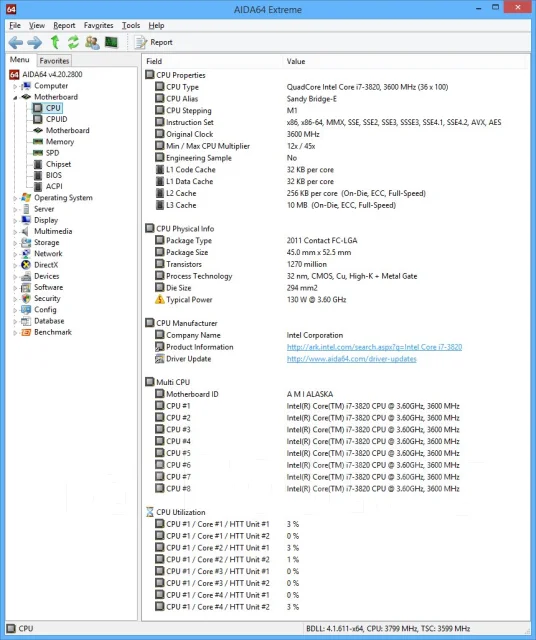Select the CPUID tree icon

38,119
